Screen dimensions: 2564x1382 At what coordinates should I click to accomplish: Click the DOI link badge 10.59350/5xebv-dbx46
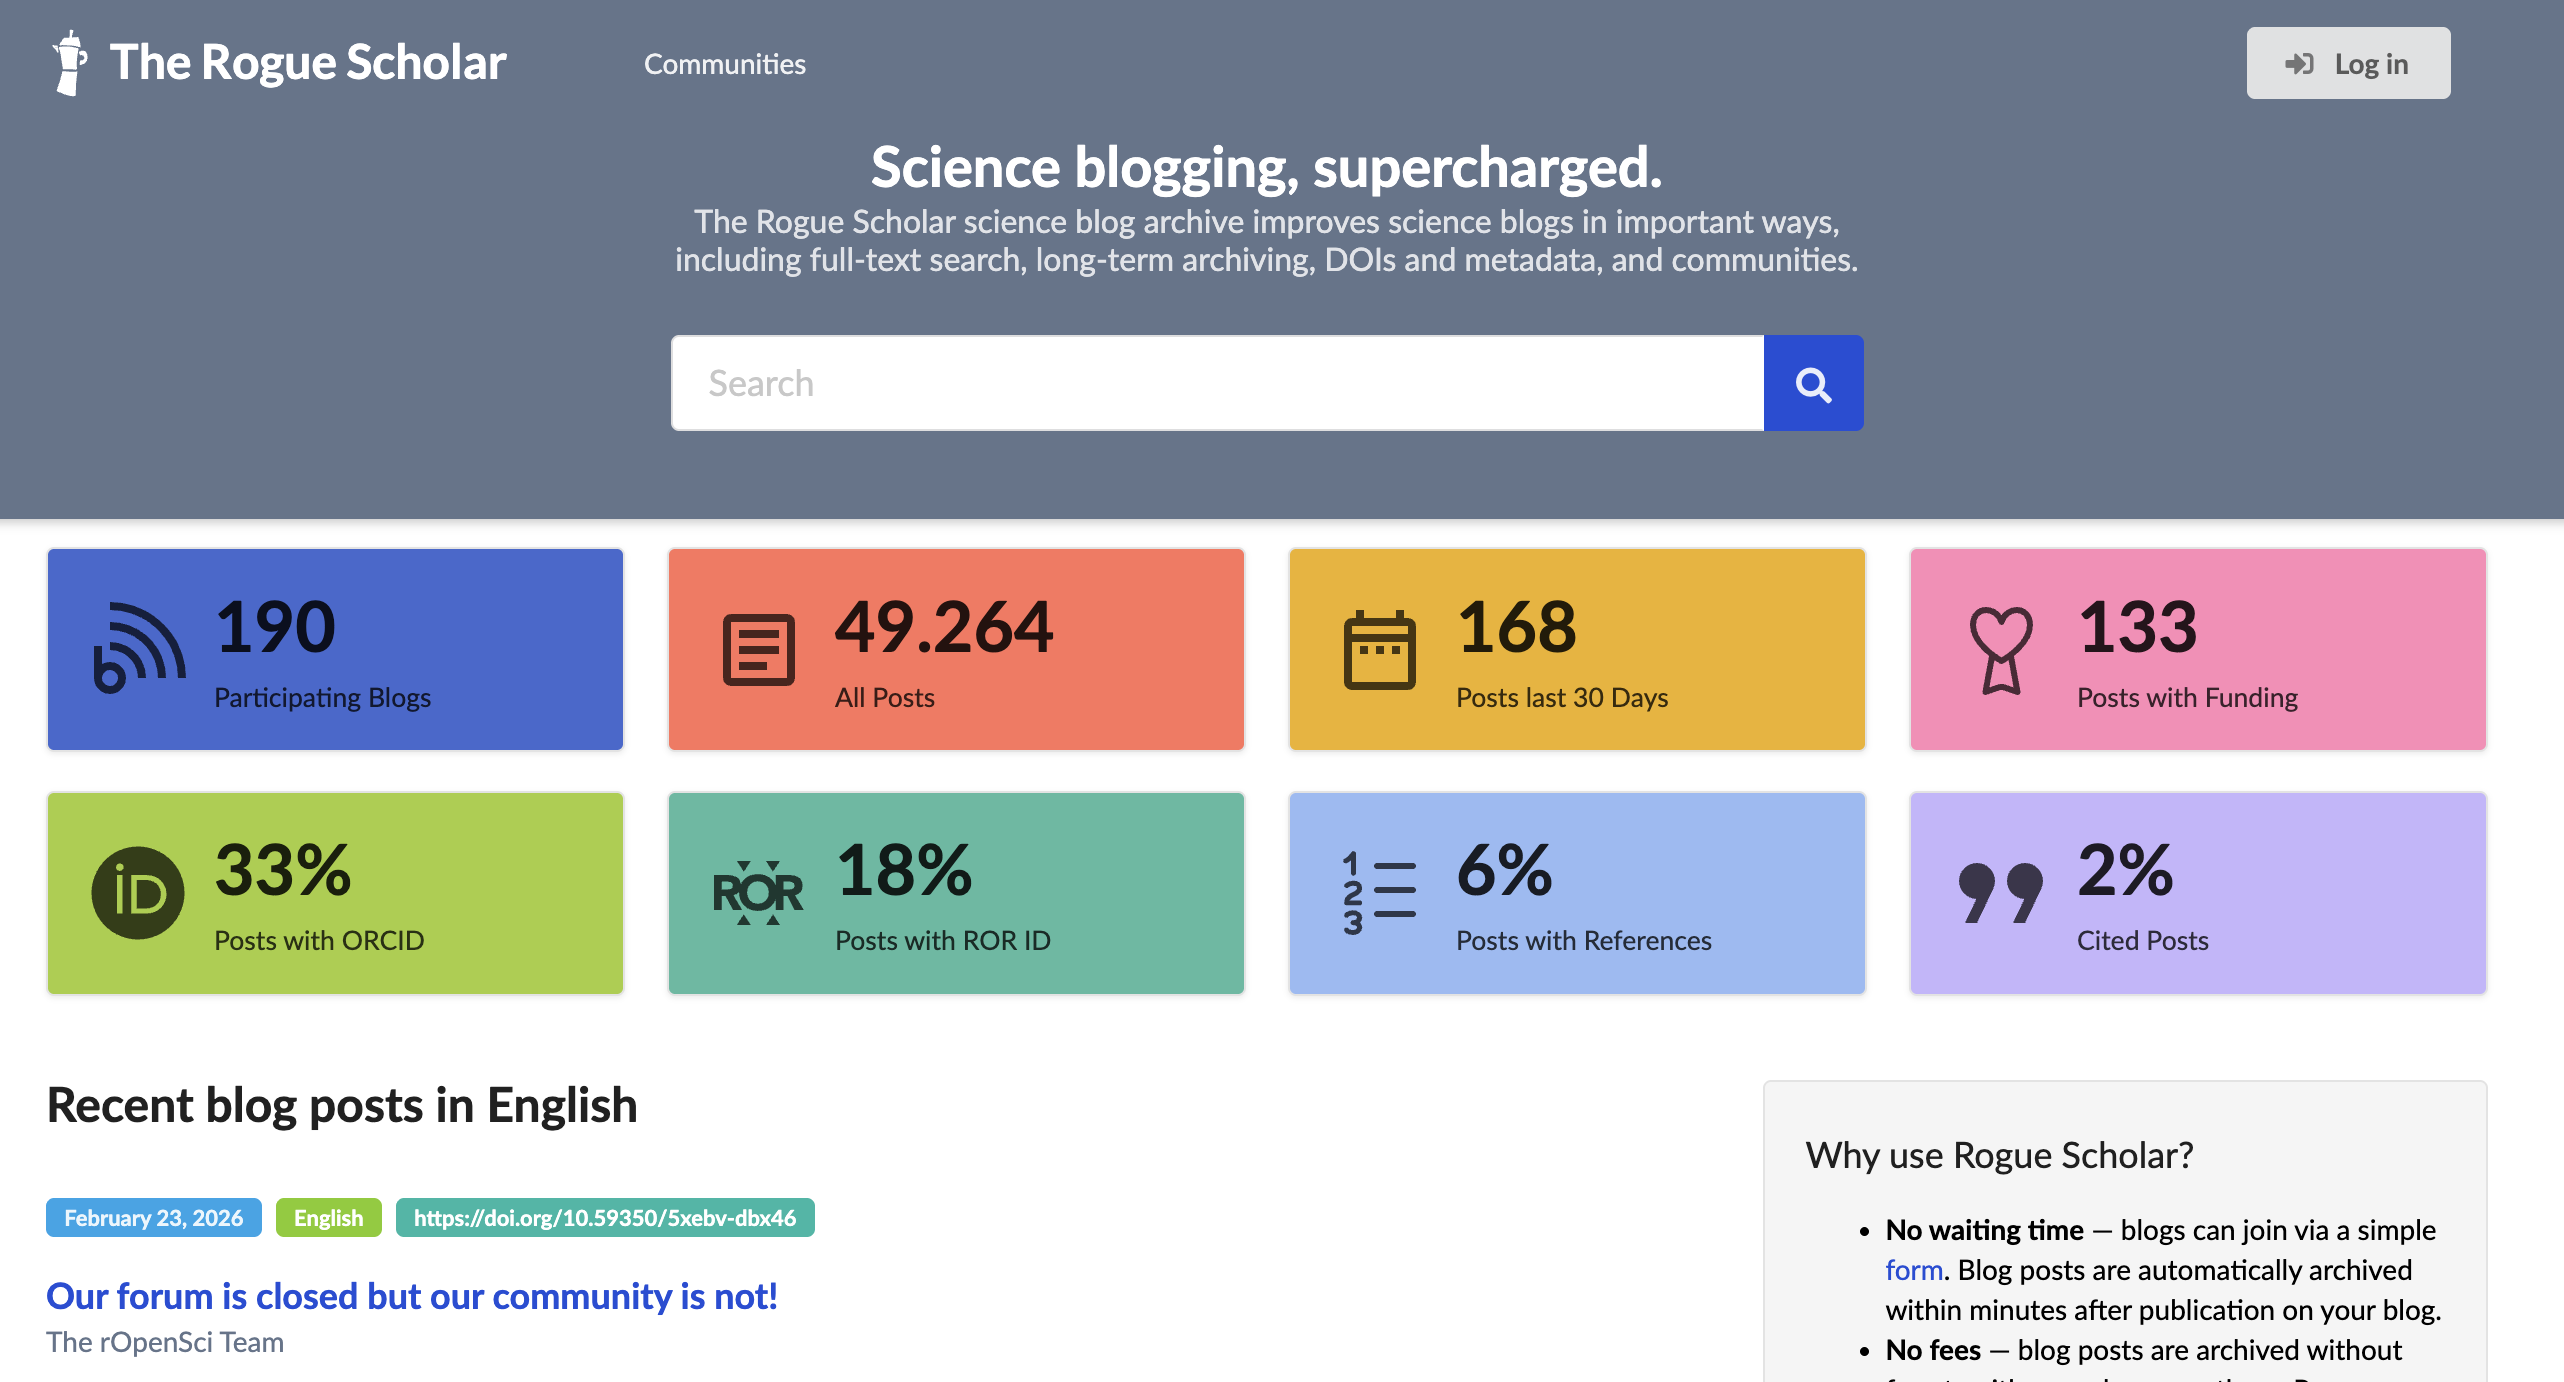coord(604,1218)
